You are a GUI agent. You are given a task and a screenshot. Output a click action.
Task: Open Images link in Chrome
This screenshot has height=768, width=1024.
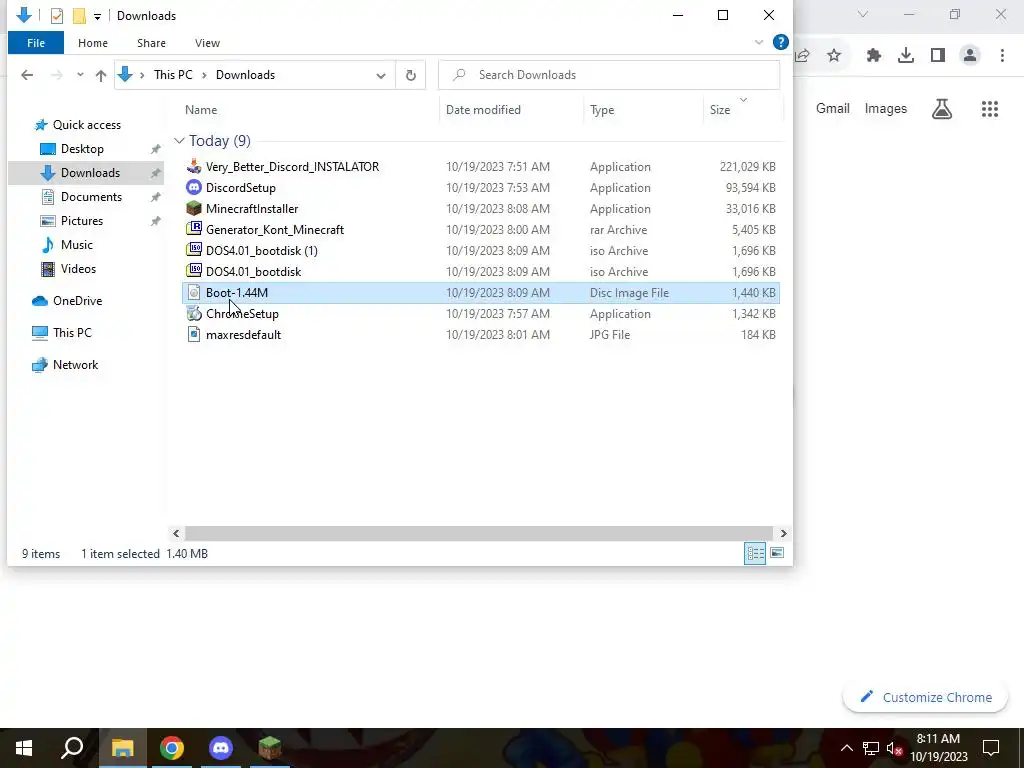[x=886, y=108]
